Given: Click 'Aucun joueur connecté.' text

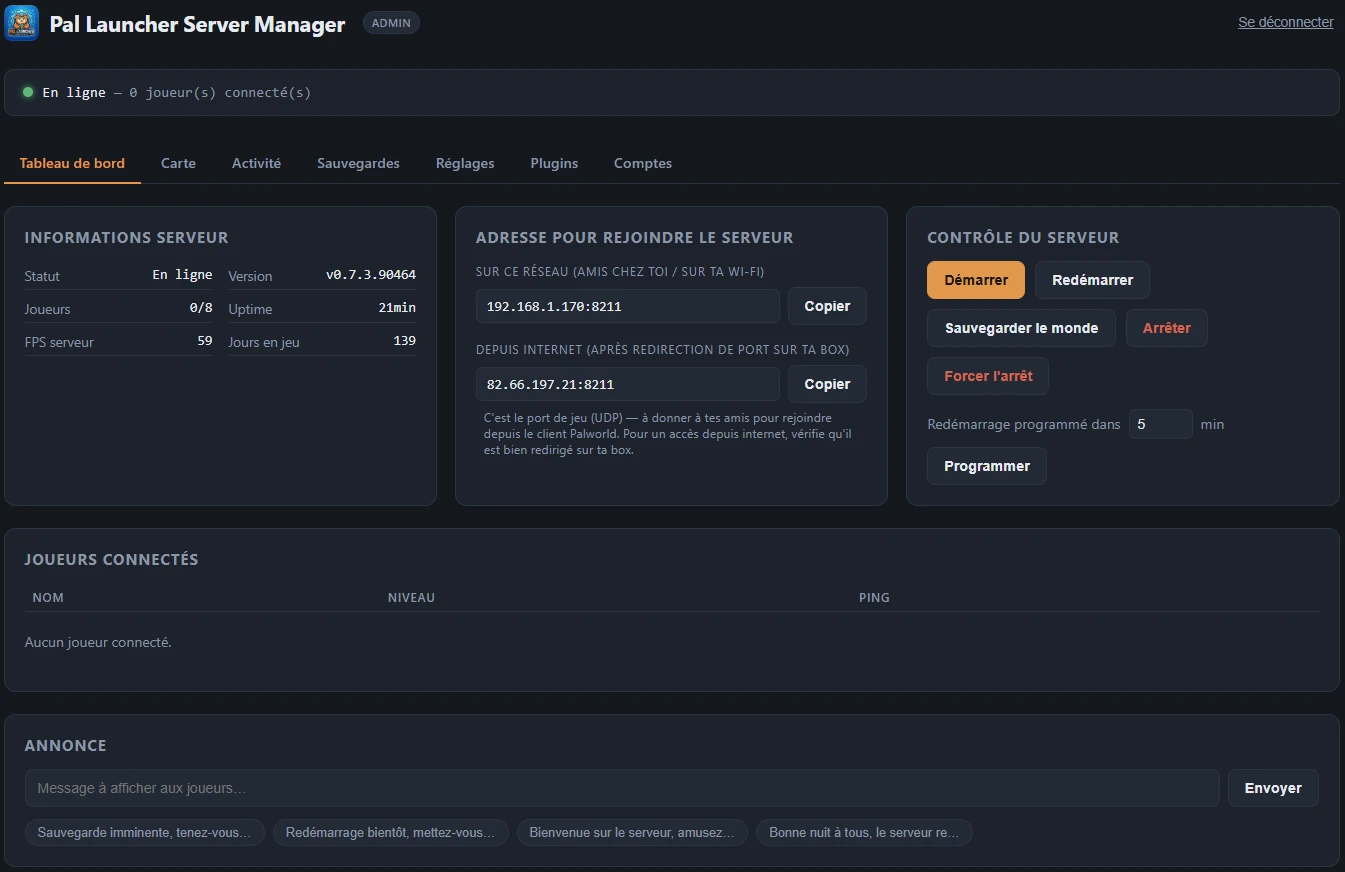Looking at the screenshot, I should point(98,642).
